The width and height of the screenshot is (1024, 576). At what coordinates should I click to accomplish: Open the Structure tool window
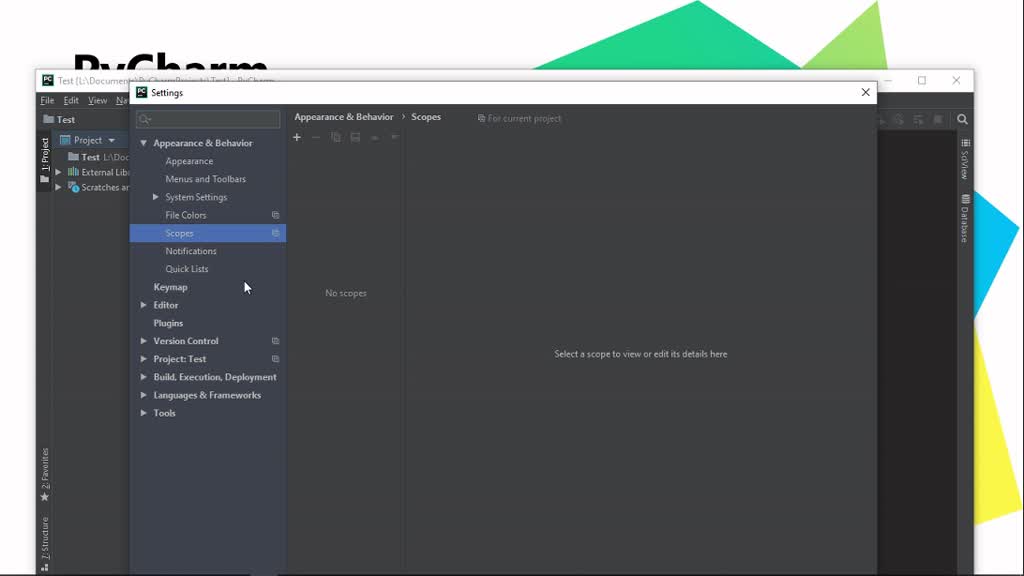pyautogui.click(x=44, y=543)
